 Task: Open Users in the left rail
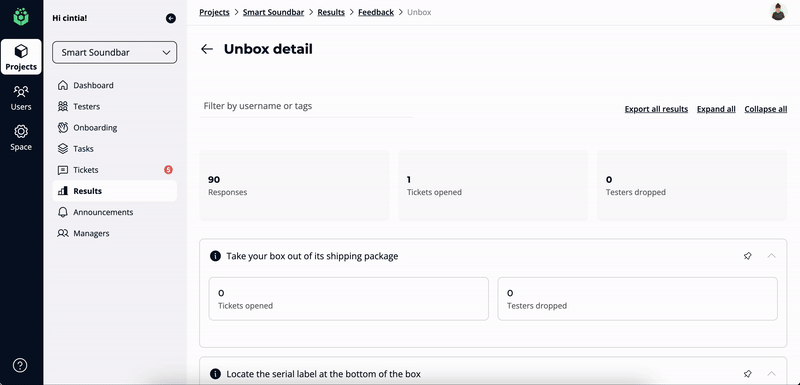[21, 98]
